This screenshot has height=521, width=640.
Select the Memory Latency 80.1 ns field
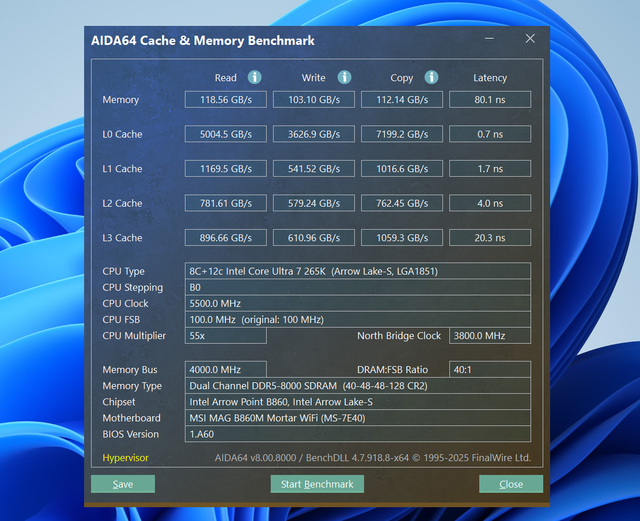point(489,100)
